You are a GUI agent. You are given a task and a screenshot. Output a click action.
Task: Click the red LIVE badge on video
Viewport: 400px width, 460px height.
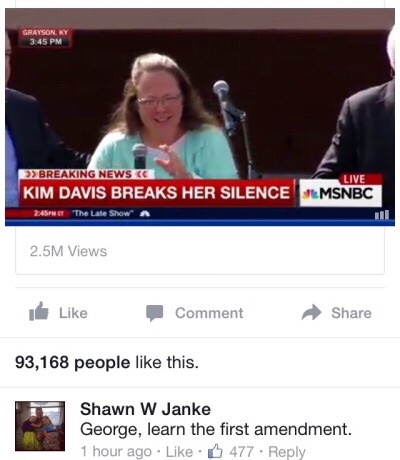coord(354,179)
